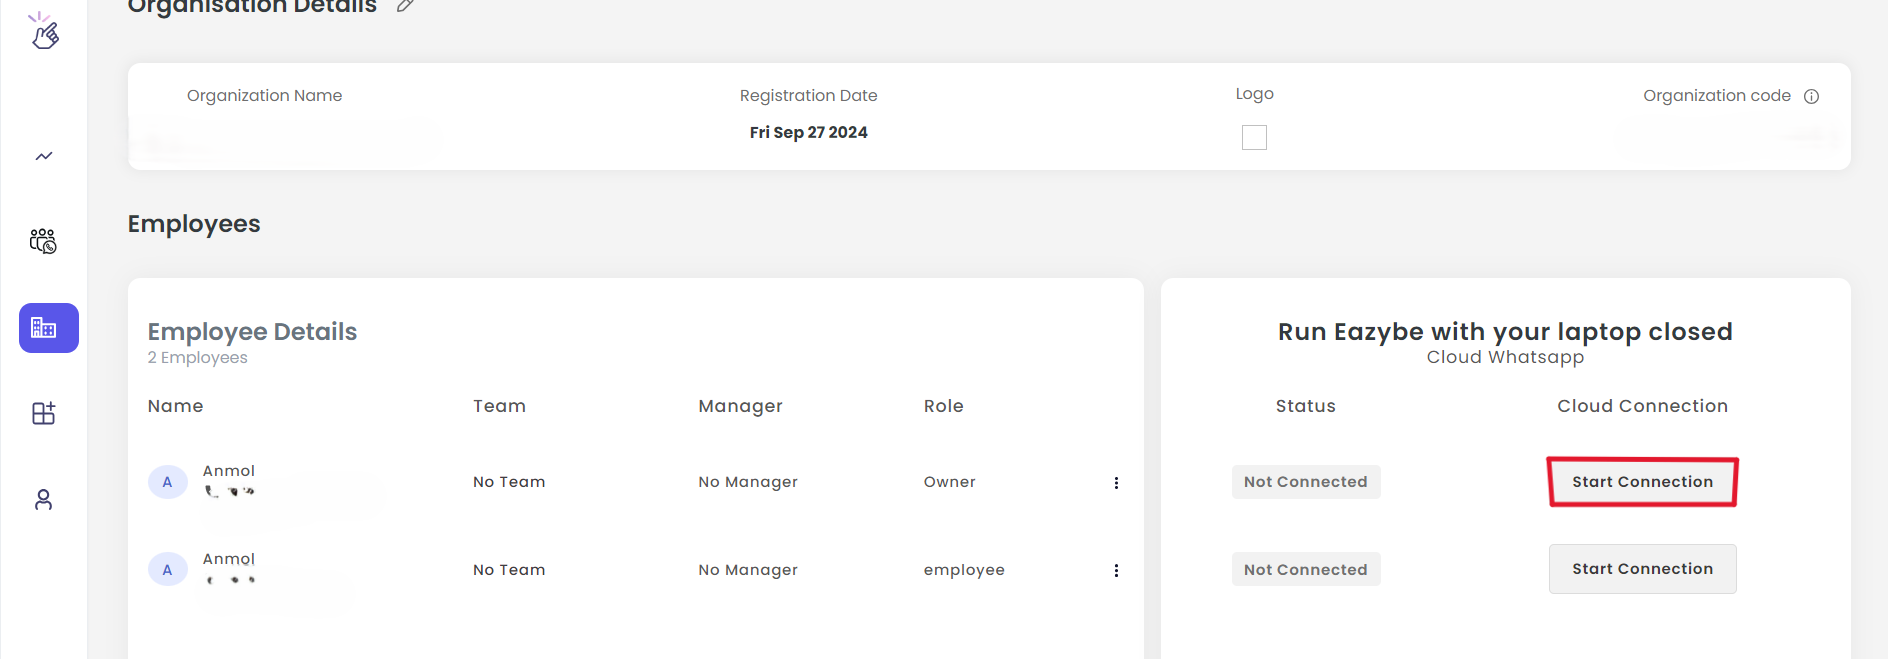Click avatar of Anmol in the employee row
1888x659 pixels.
coord(168,570)
